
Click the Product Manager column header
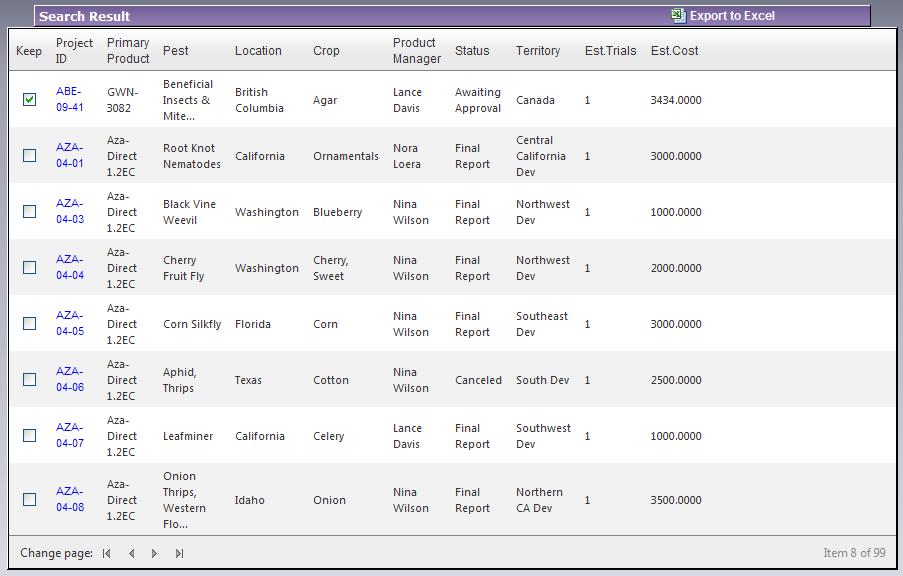[417, 51]
